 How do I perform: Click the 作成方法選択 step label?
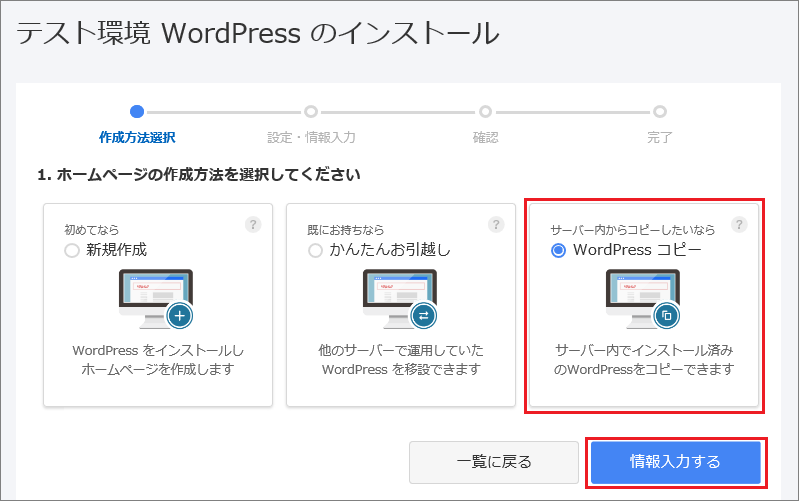coord(137,138)
